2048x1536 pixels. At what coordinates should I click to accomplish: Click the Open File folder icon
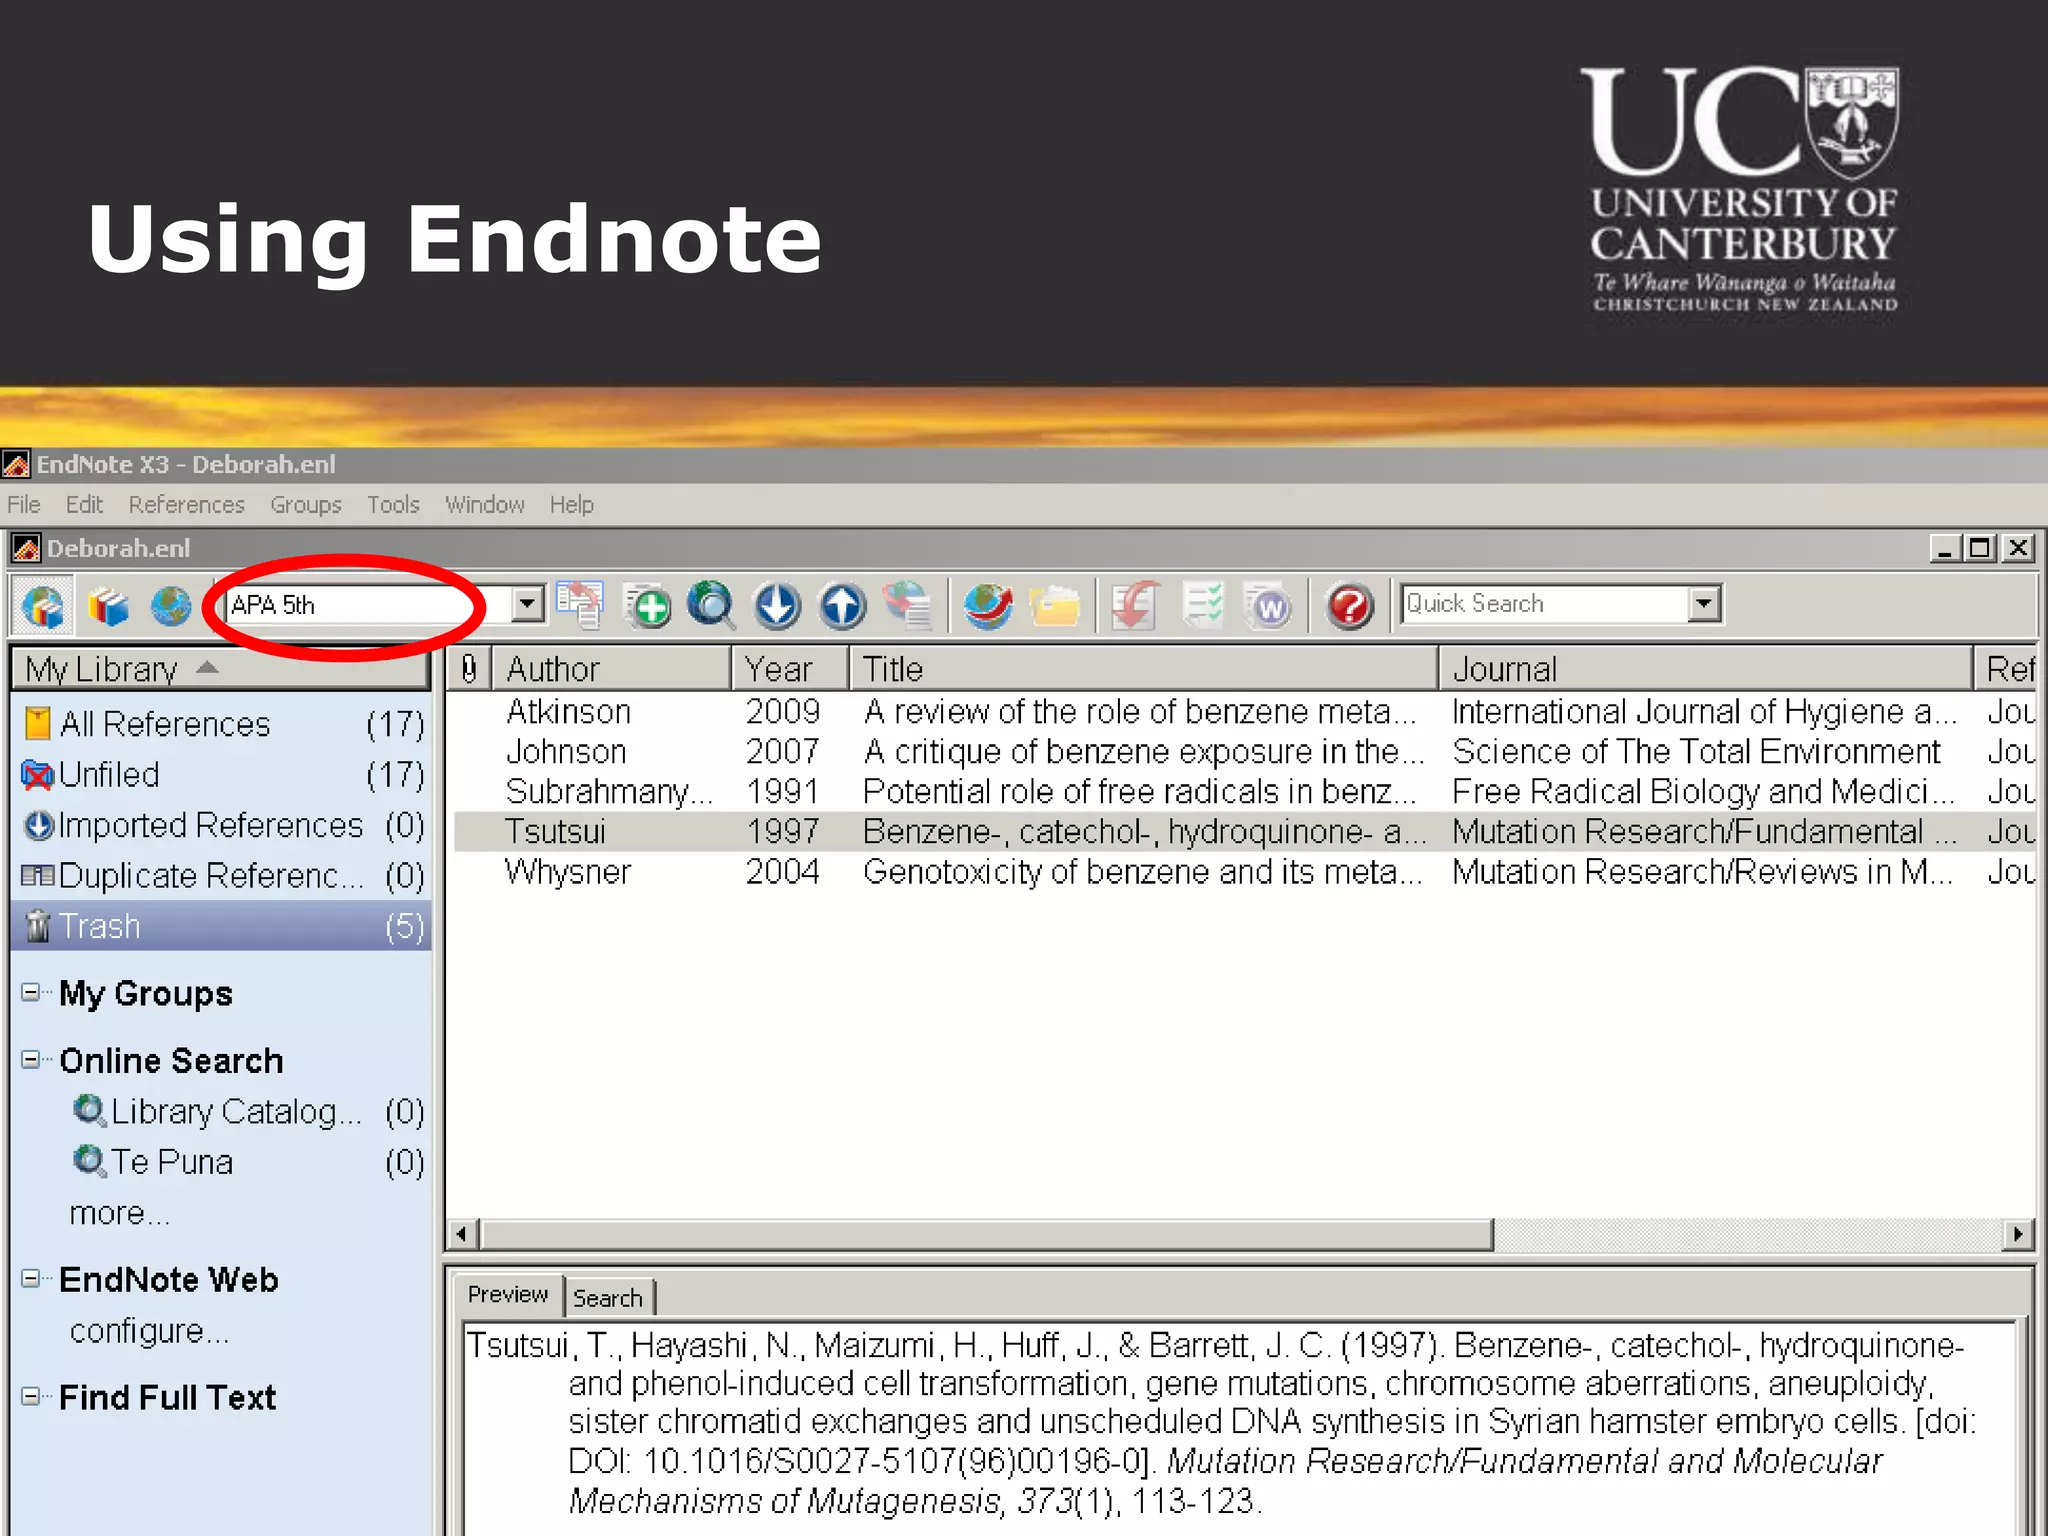1055,606
